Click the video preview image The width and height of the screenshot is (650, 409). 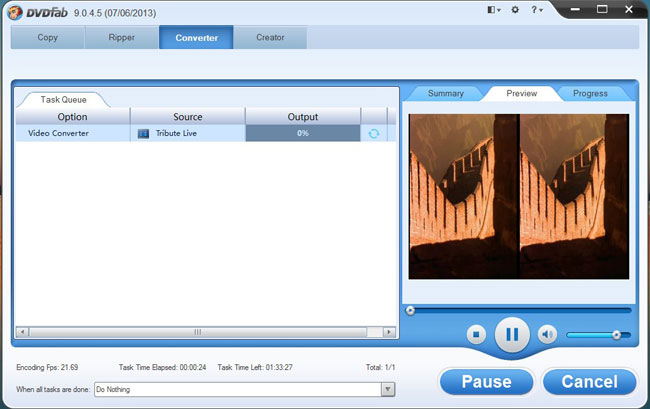pos(519,196)
